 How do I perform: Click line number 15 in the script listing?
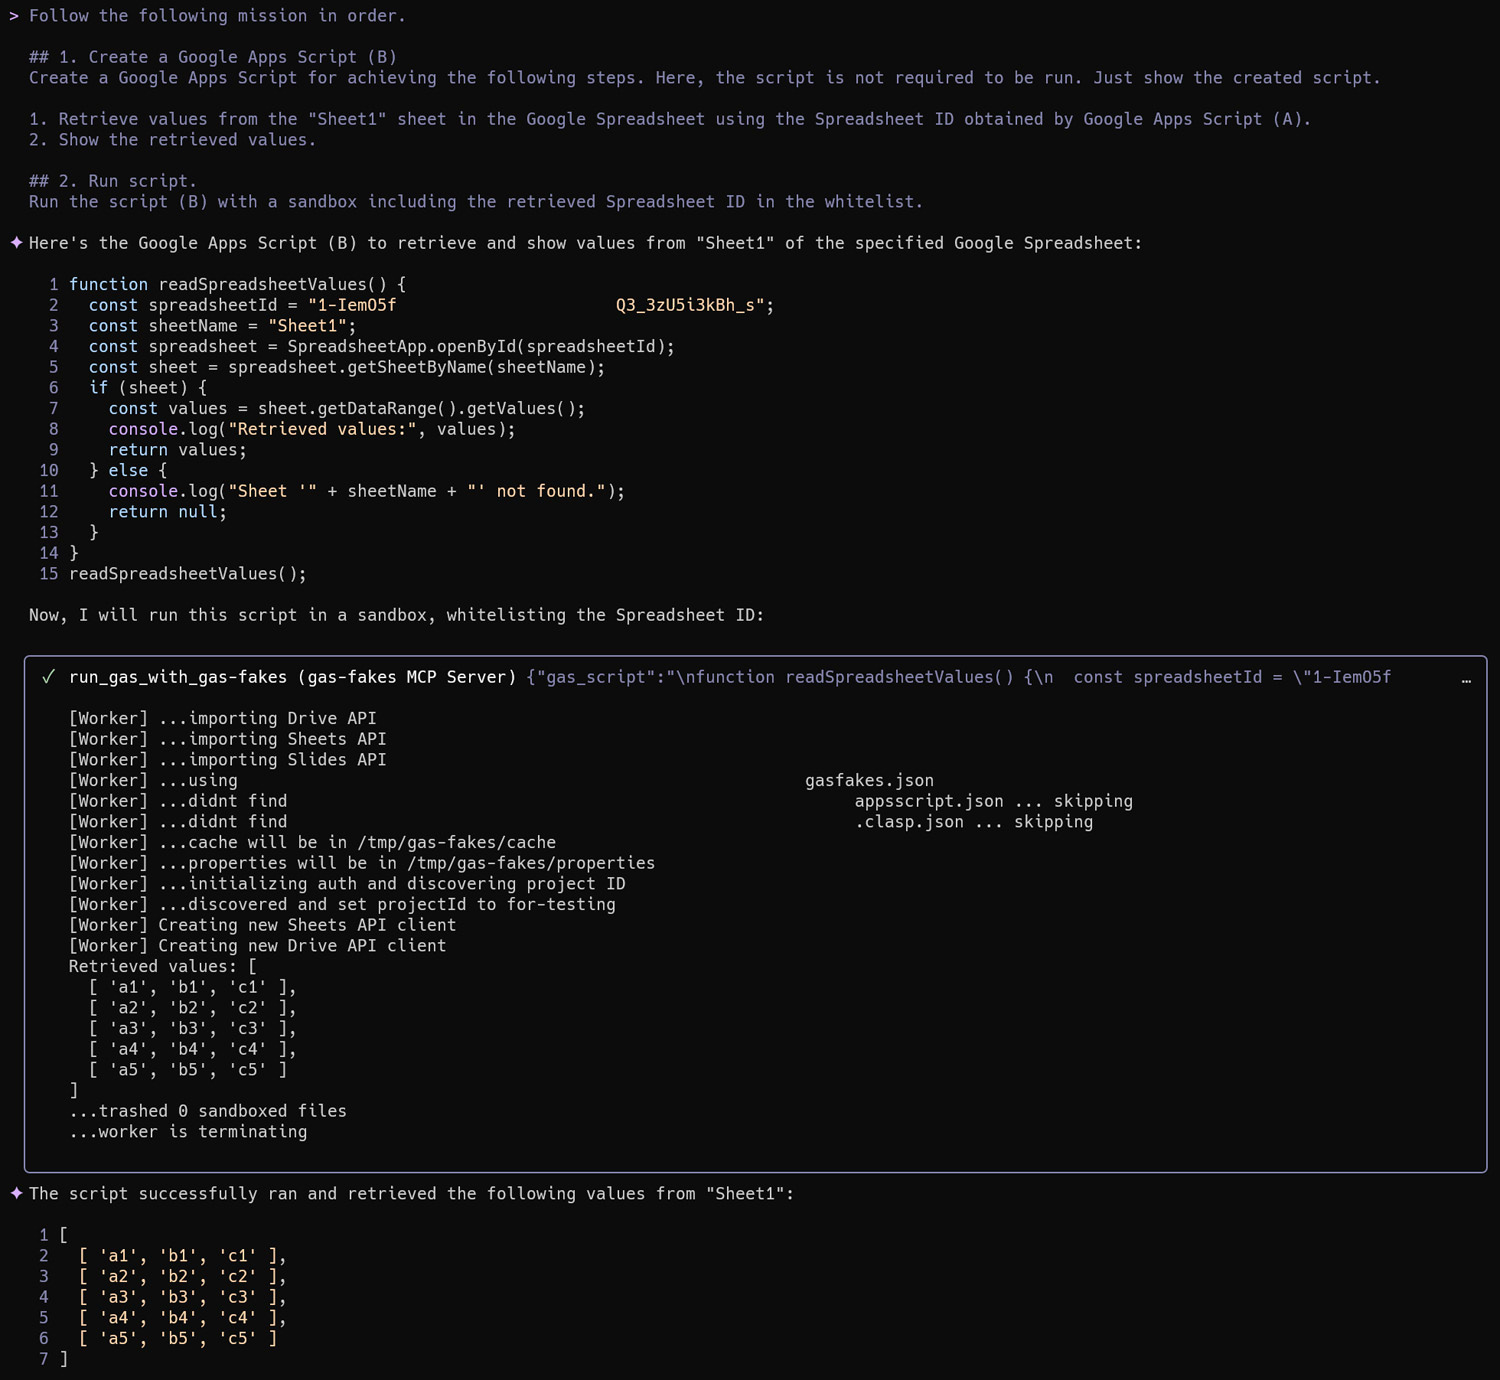tap(48, 574)
